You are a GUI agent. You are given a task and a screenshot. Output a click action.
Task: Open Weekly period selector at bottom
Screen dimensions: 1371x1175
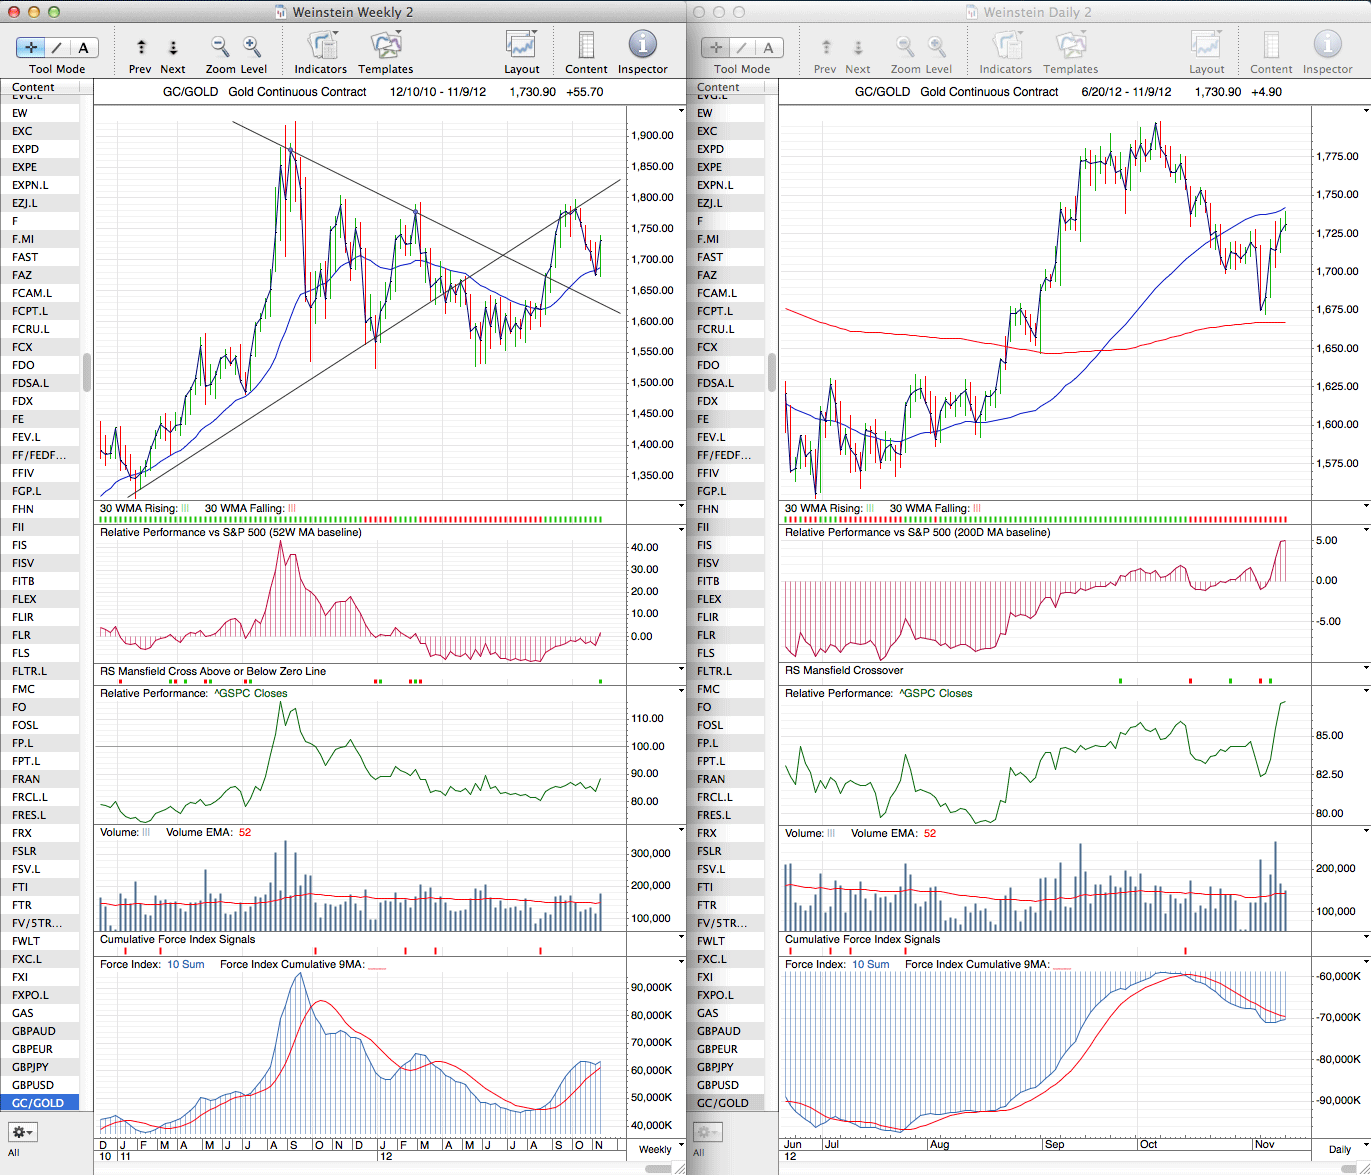tap(655, 1149)
